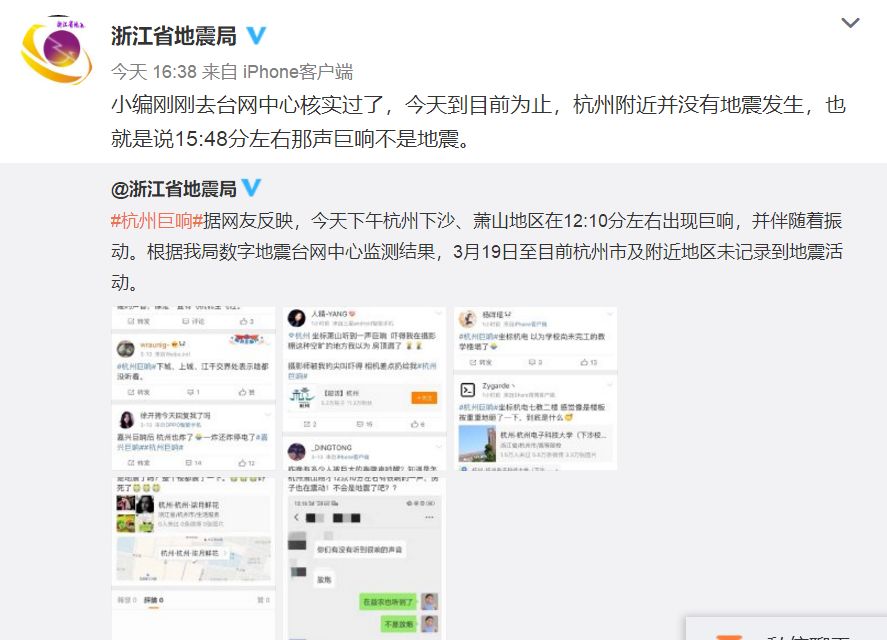
Task: Click the orange chat icon in bottom panel
Action: pos(729,637)
